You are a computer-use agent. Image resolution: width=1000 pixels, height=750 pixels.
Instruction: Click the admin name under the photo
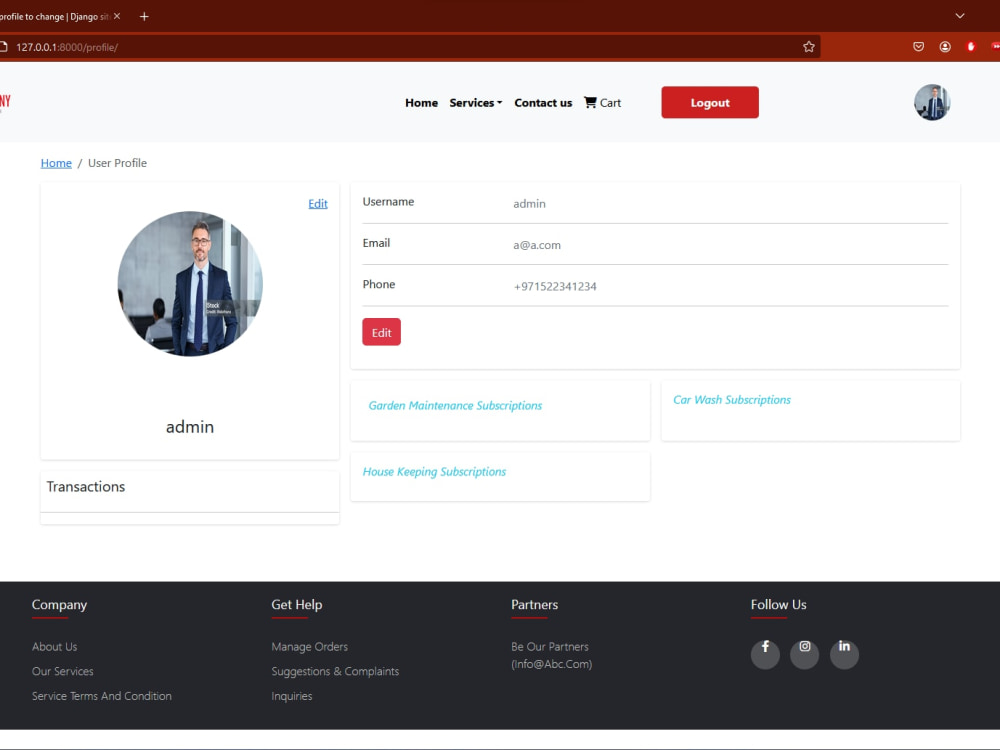click(x=190, y=427)
